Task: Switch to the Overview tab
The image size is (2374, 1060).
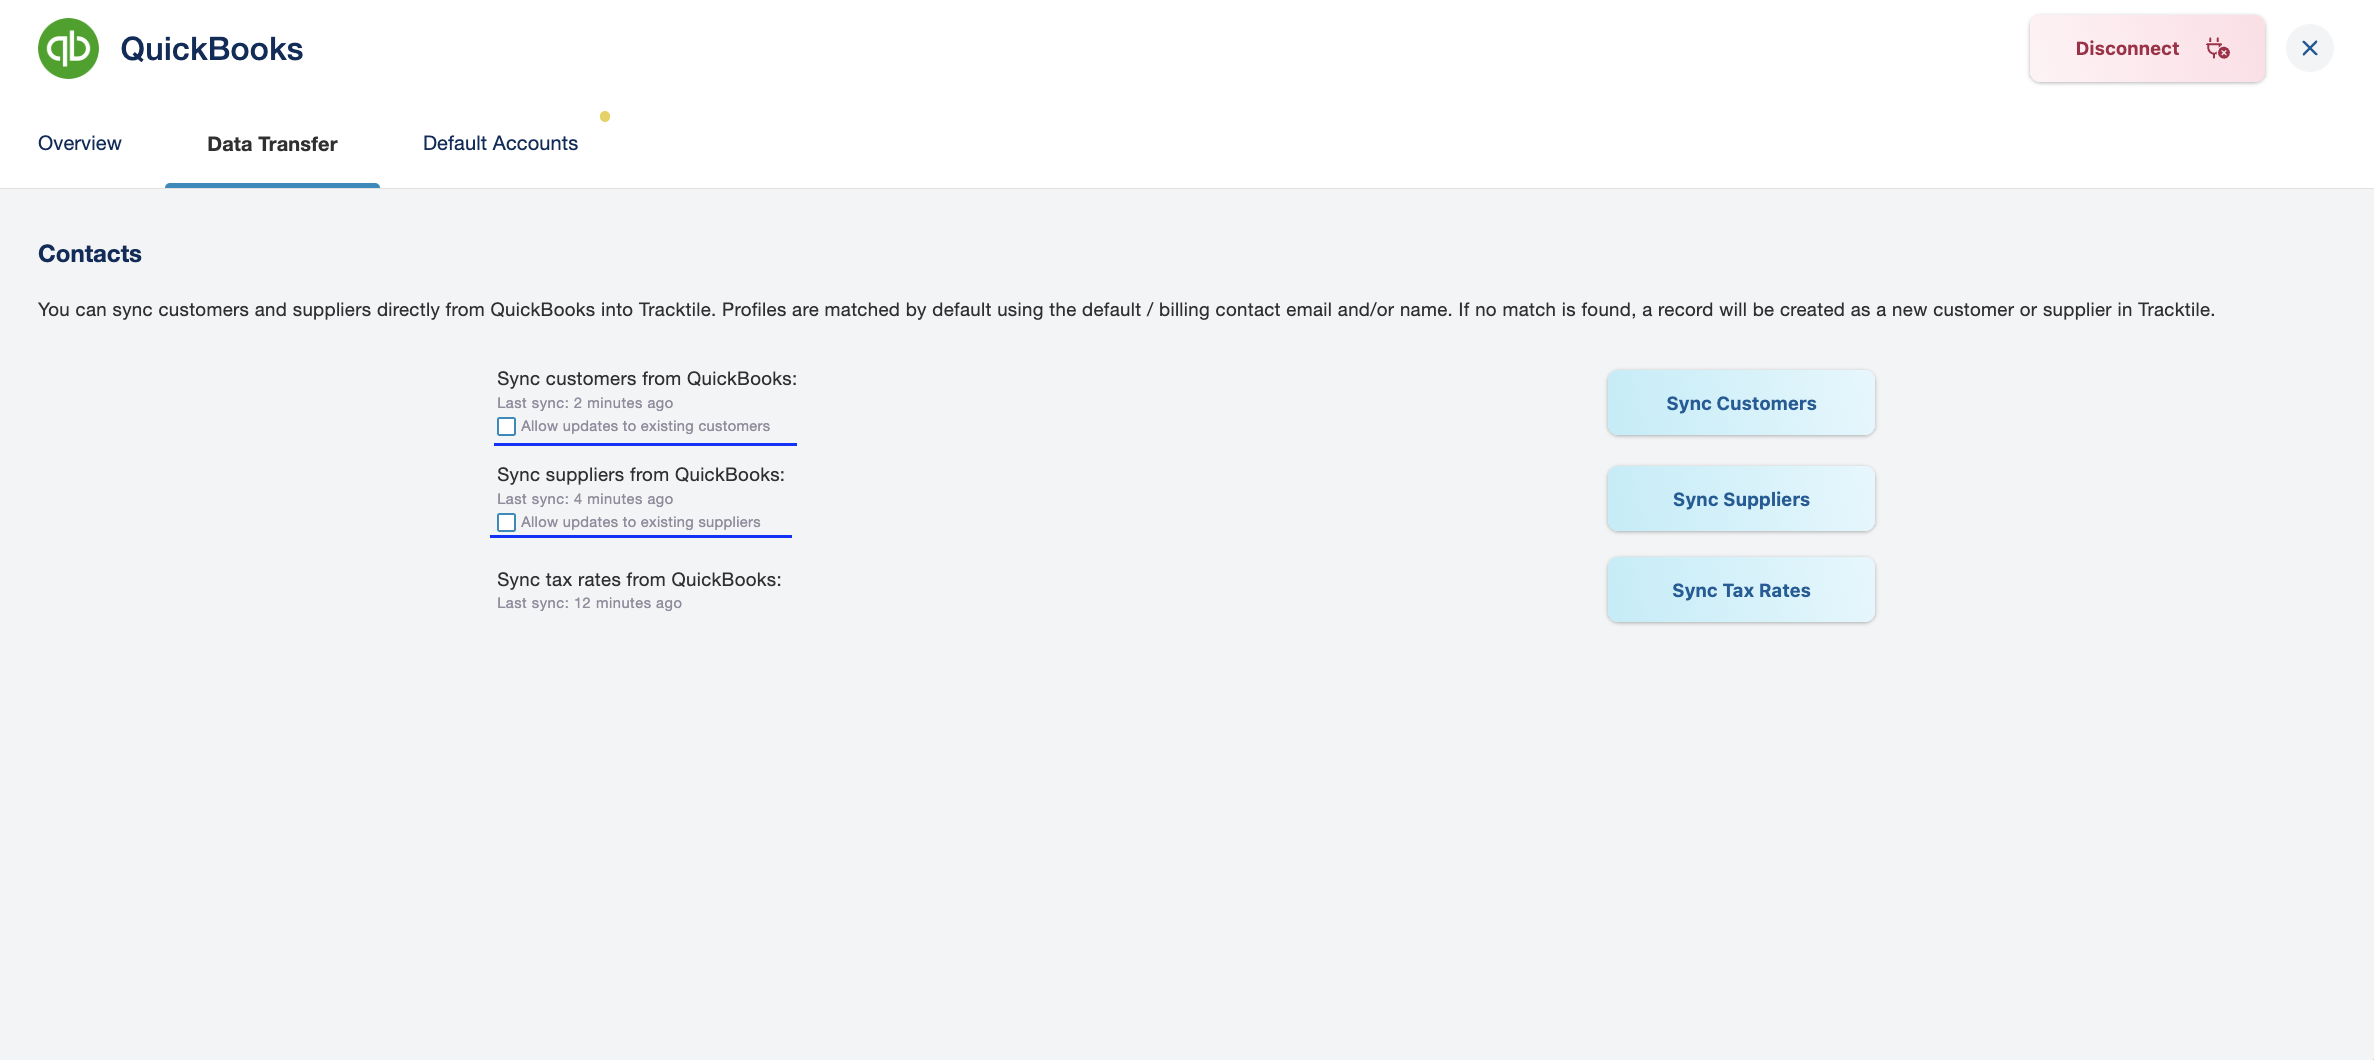Action: 80,143
